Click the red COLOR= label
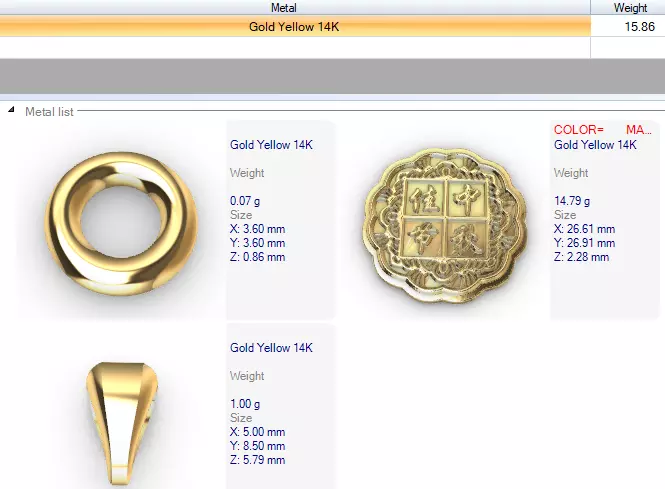 coord(578,130)
